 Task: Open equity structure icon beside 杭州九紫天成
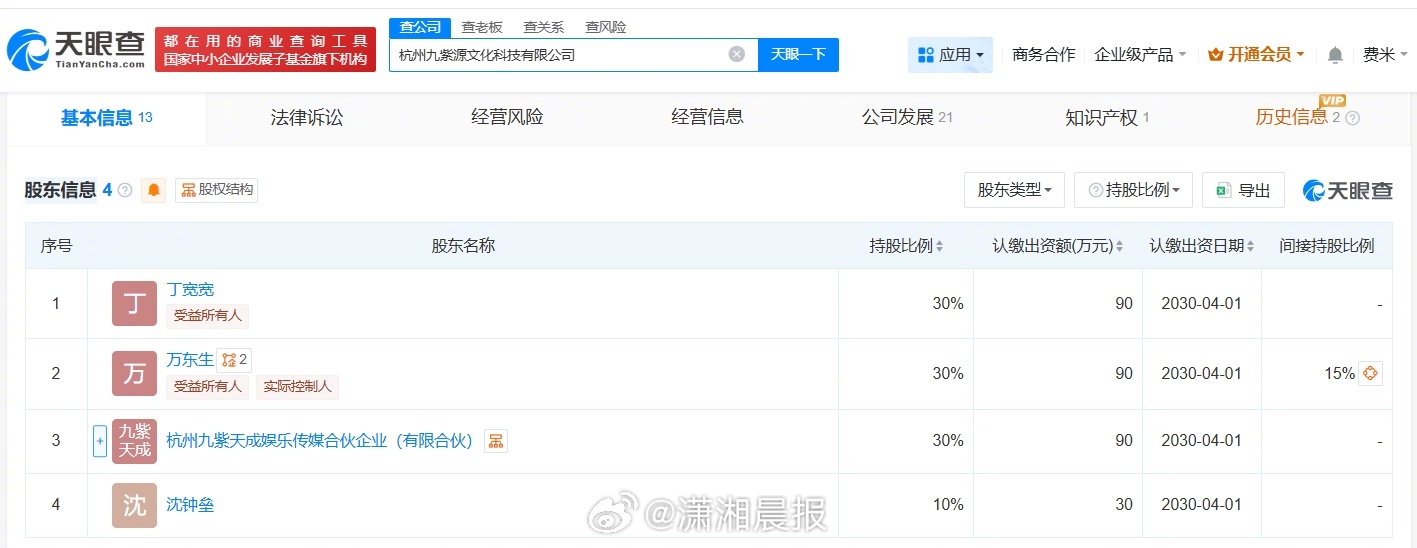pos(495,441)
